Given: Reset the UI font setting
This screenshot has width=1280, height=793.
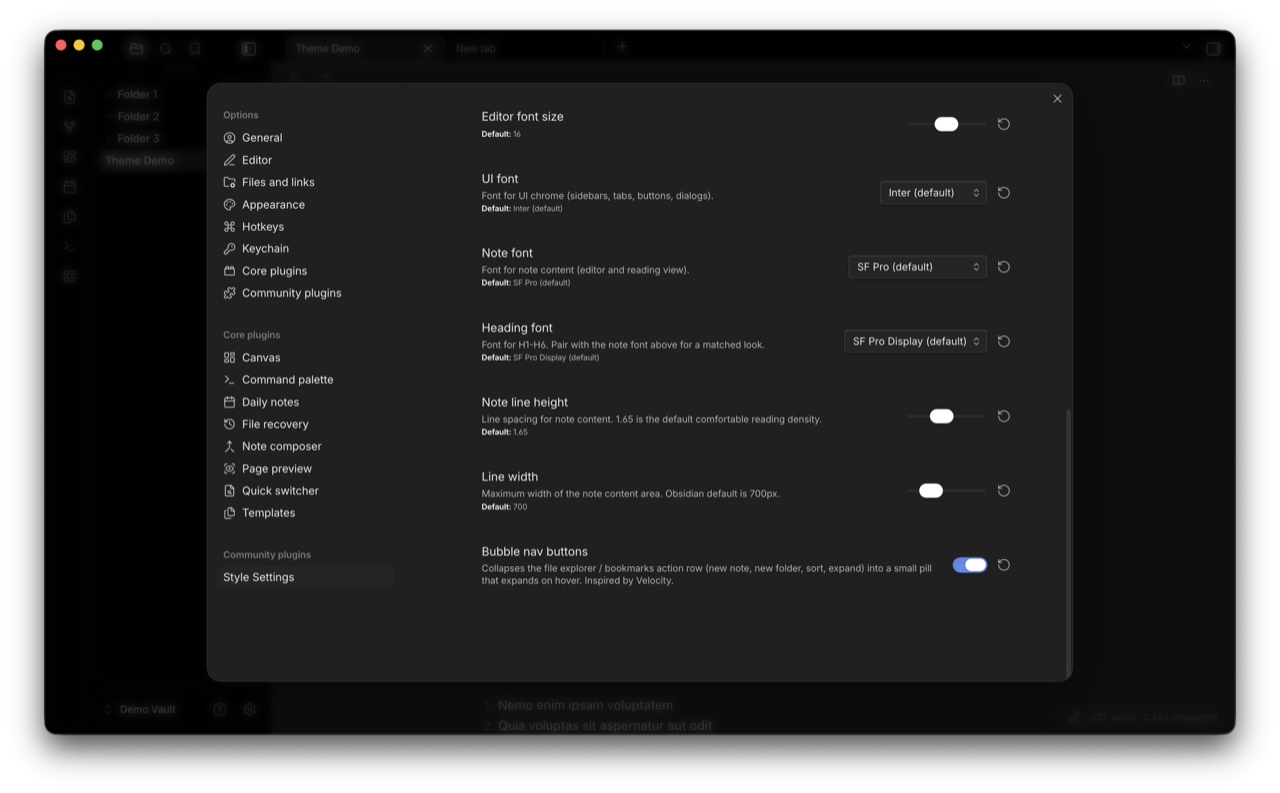Looking at the screenshot, I should tap(1003, 192).
